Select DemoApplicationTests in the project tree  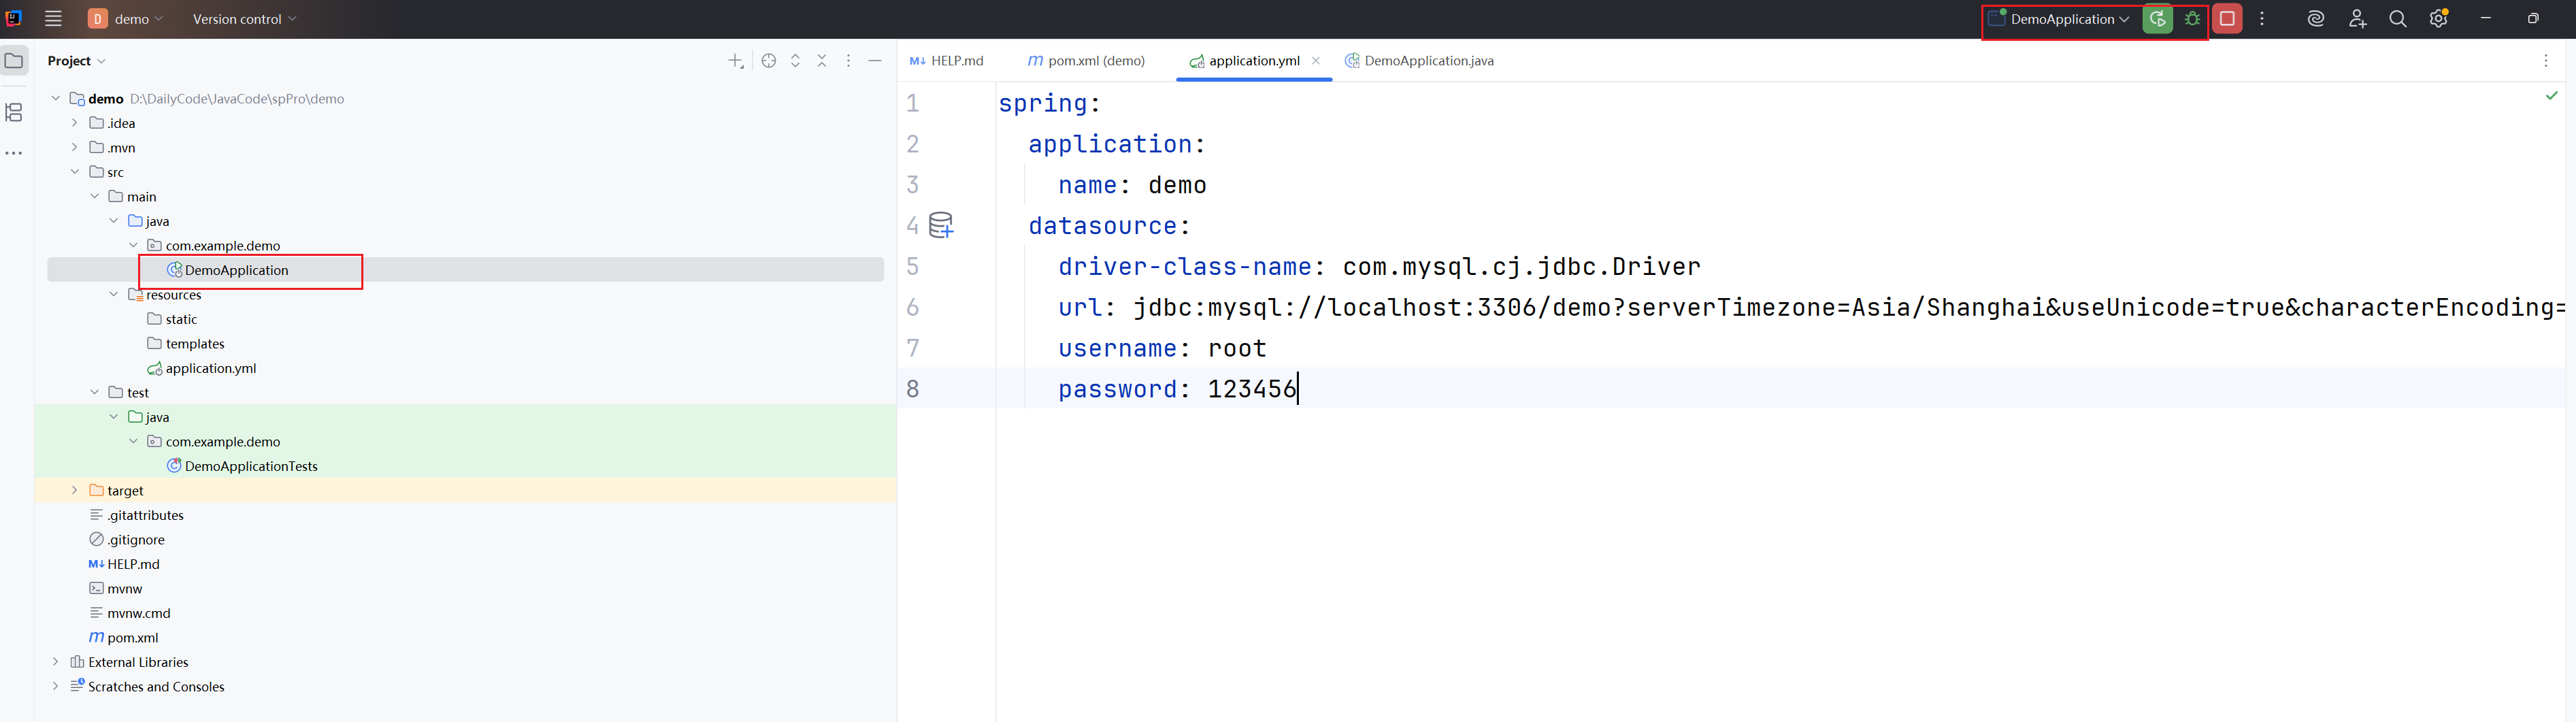click(249, 465)
